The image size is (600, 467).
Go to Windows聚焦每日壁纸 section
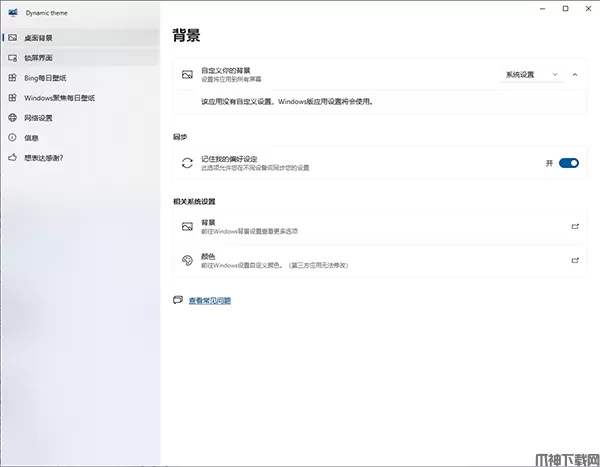tap(80, 98)
